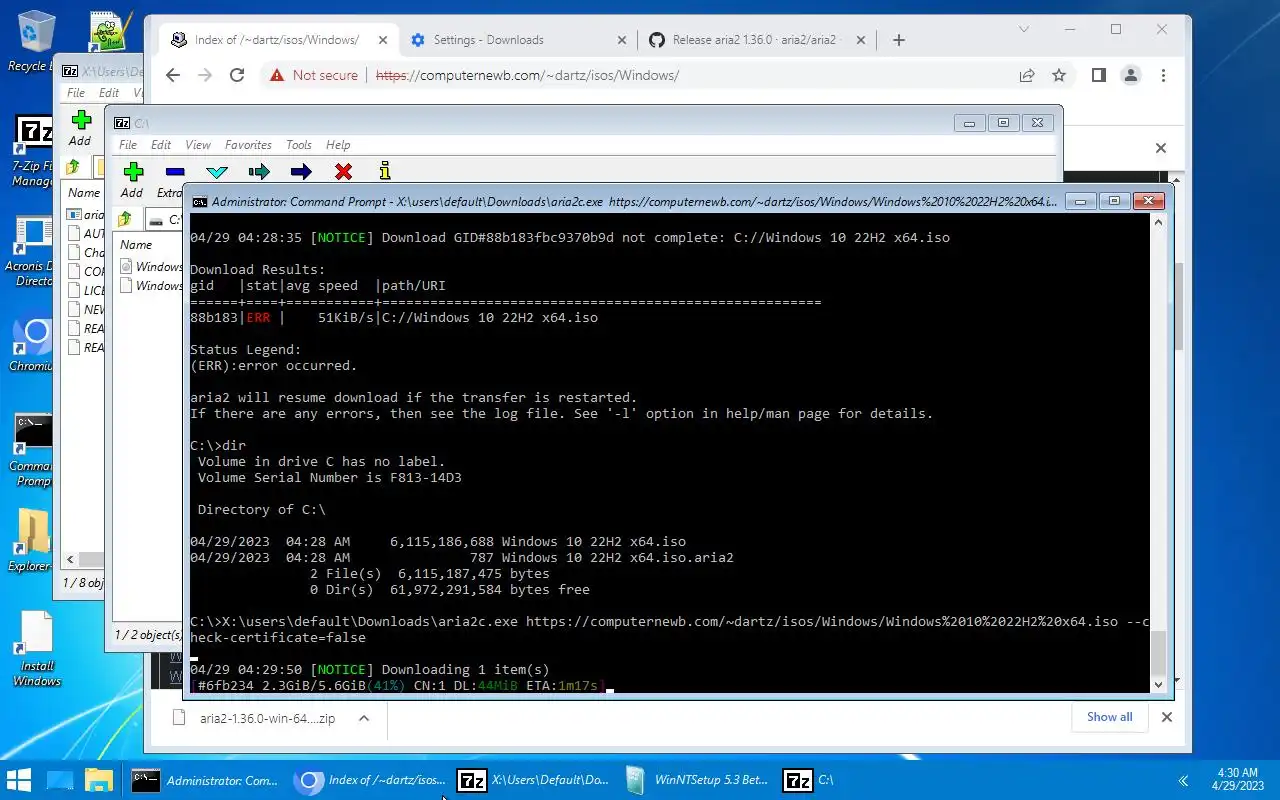The image size is (1280, 800).
Task: Click the horizontal scrollbar left arrow in rear 7-Zip
Action: (71, 560)
